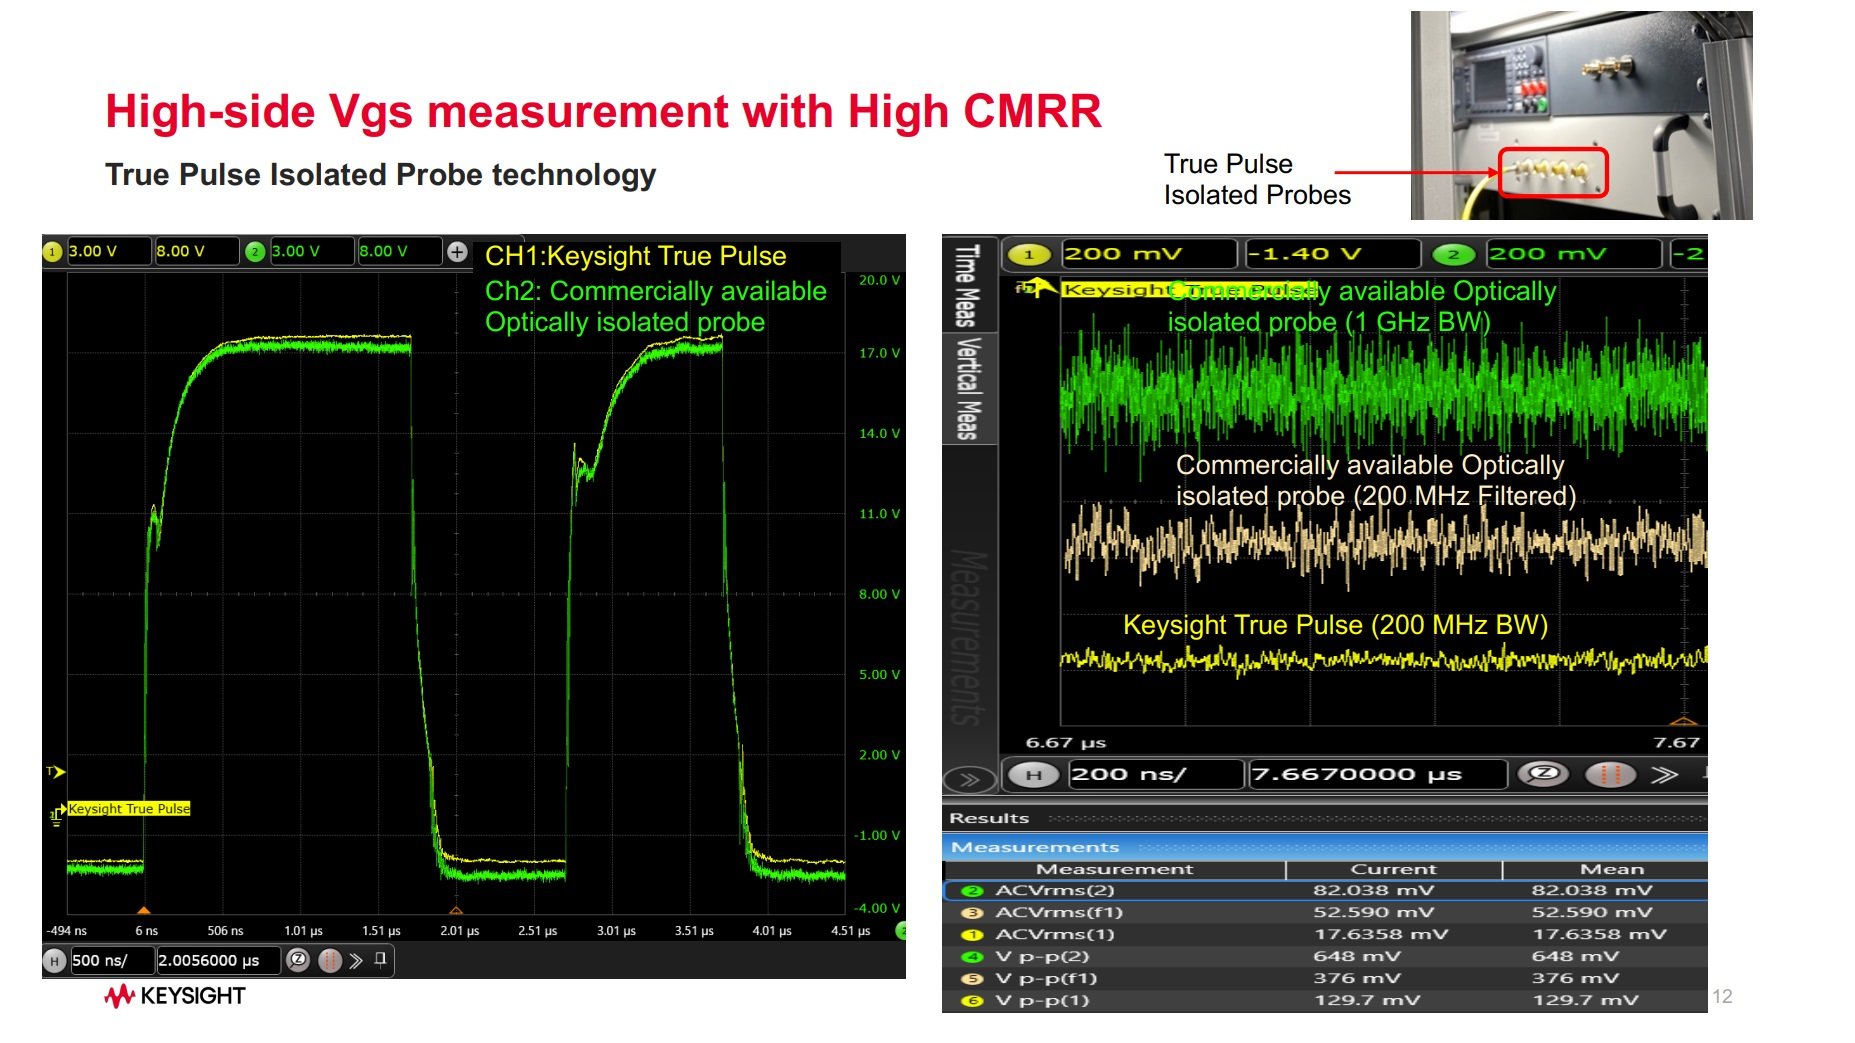Click measurement 4 badge beside V p-p(2)
This screenshot has height=1043, width=1855.
971,957
